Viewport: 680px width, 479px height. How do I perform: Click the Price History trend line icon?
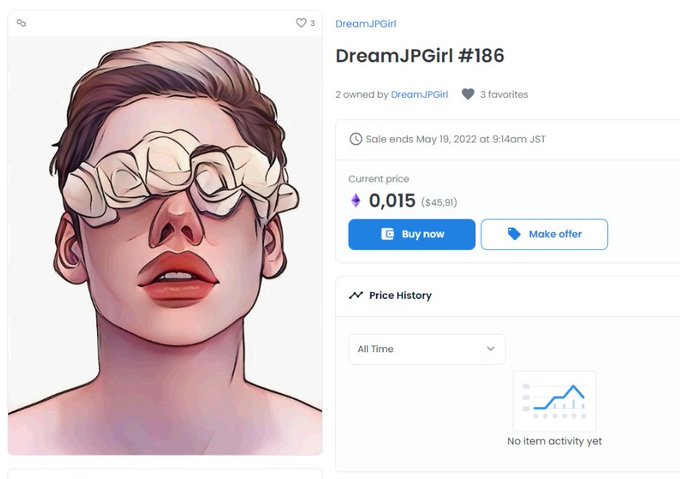pos(356,296)
